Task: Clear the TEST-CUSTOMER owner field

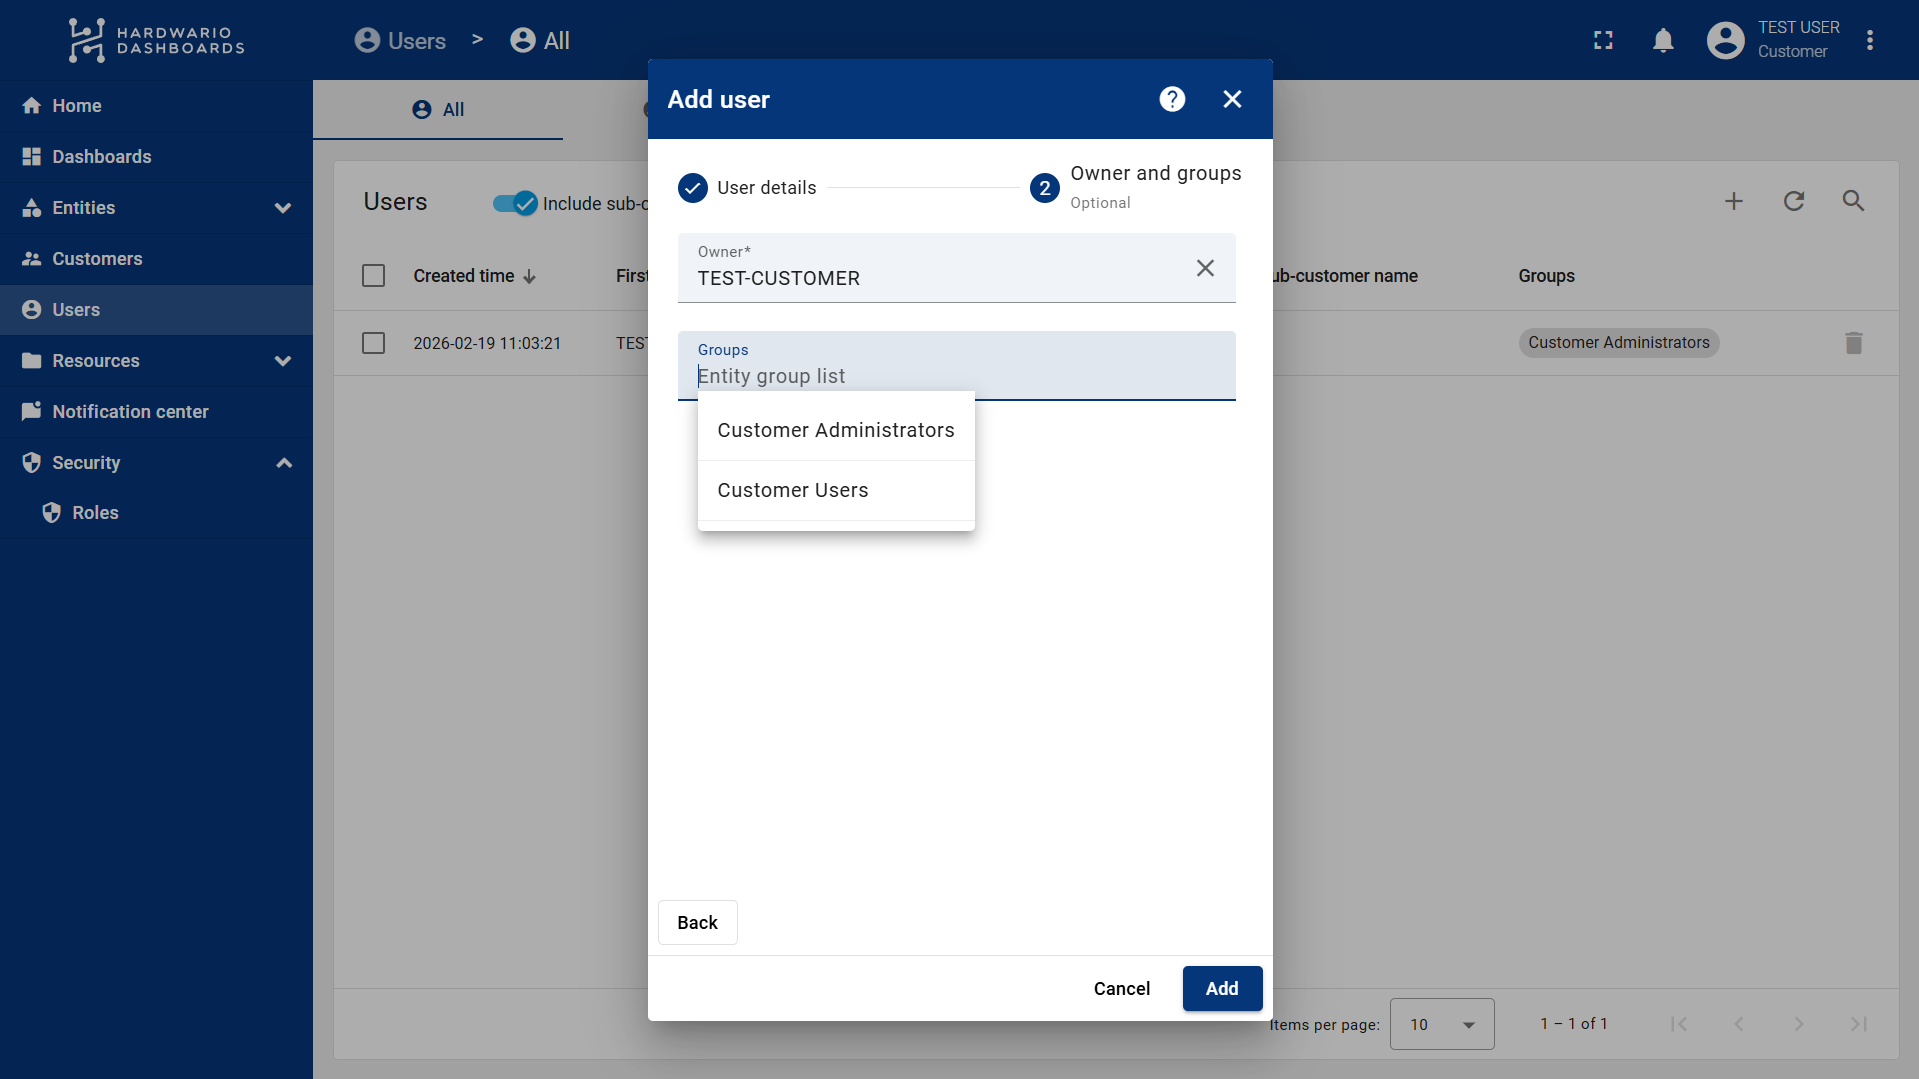Action: 1205,268
